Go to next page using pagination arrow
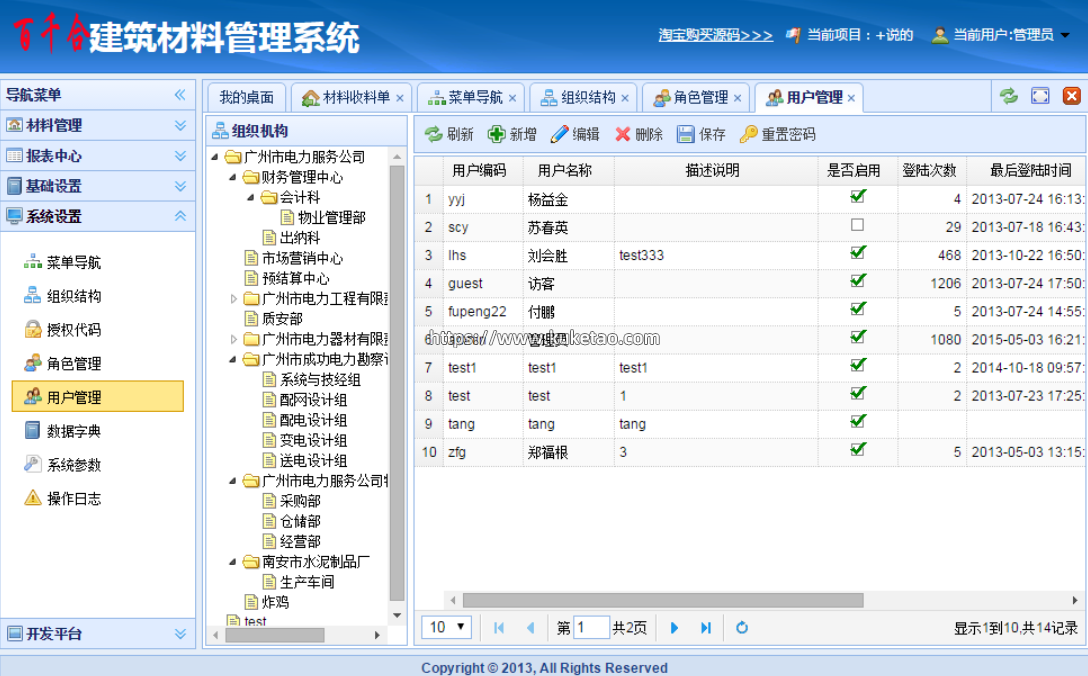 click(x=674, y=628)
